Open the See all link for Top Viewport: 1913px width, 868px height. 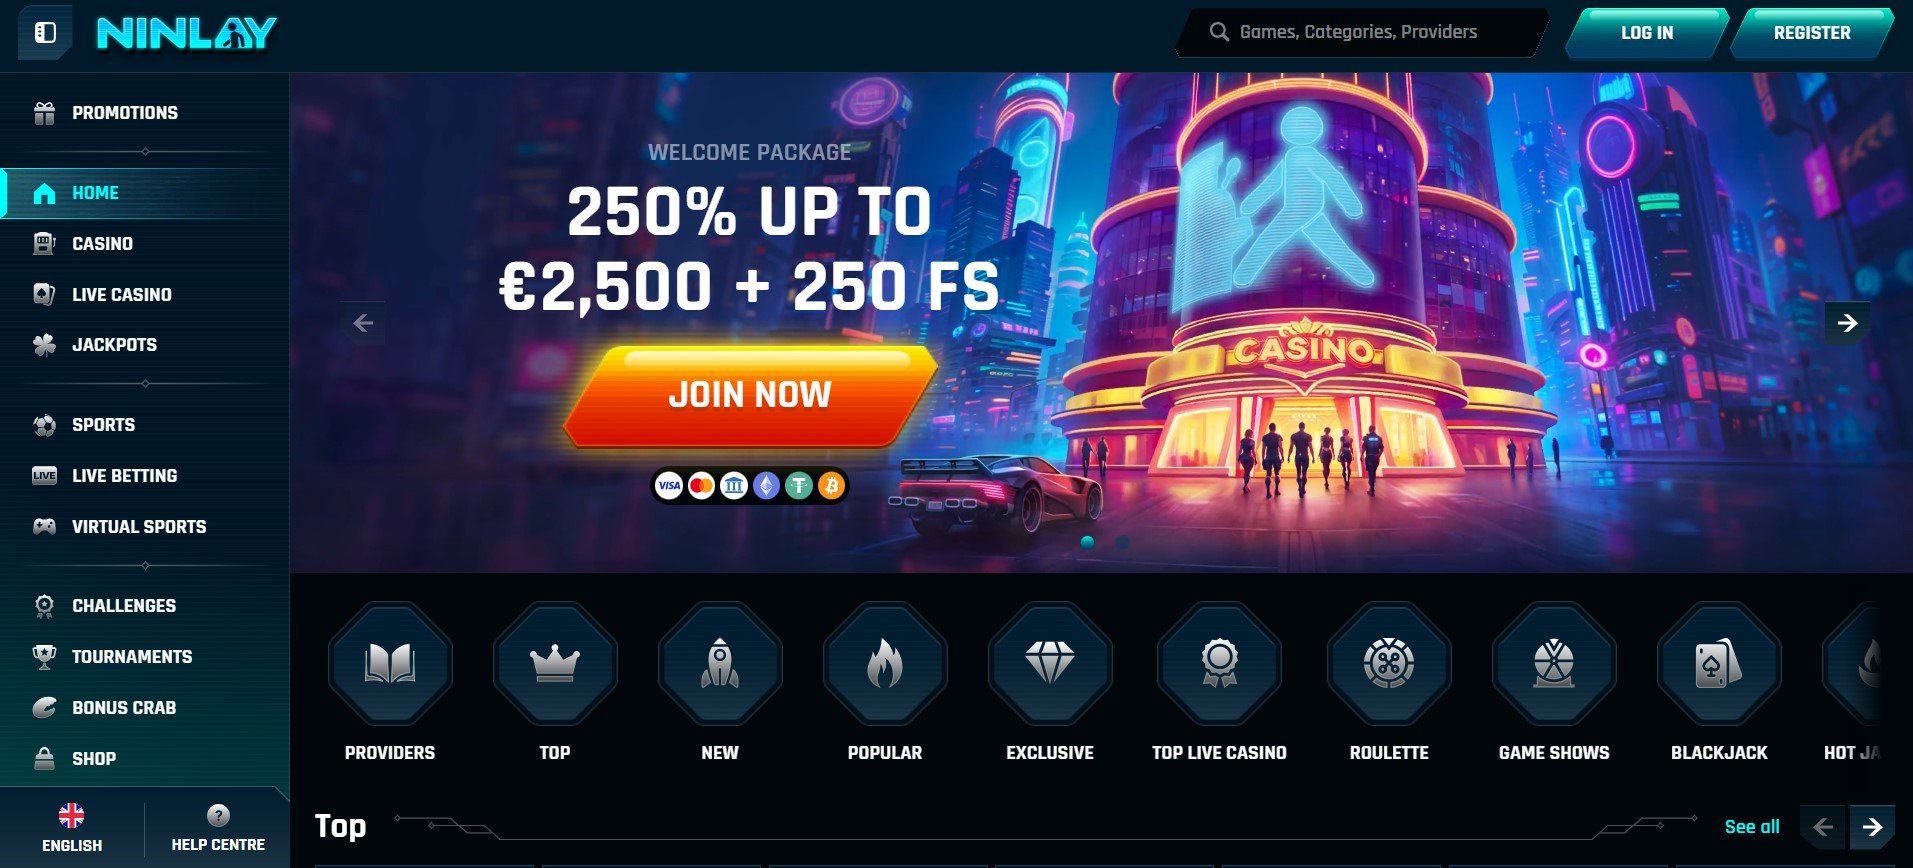tap(1752, 827)
